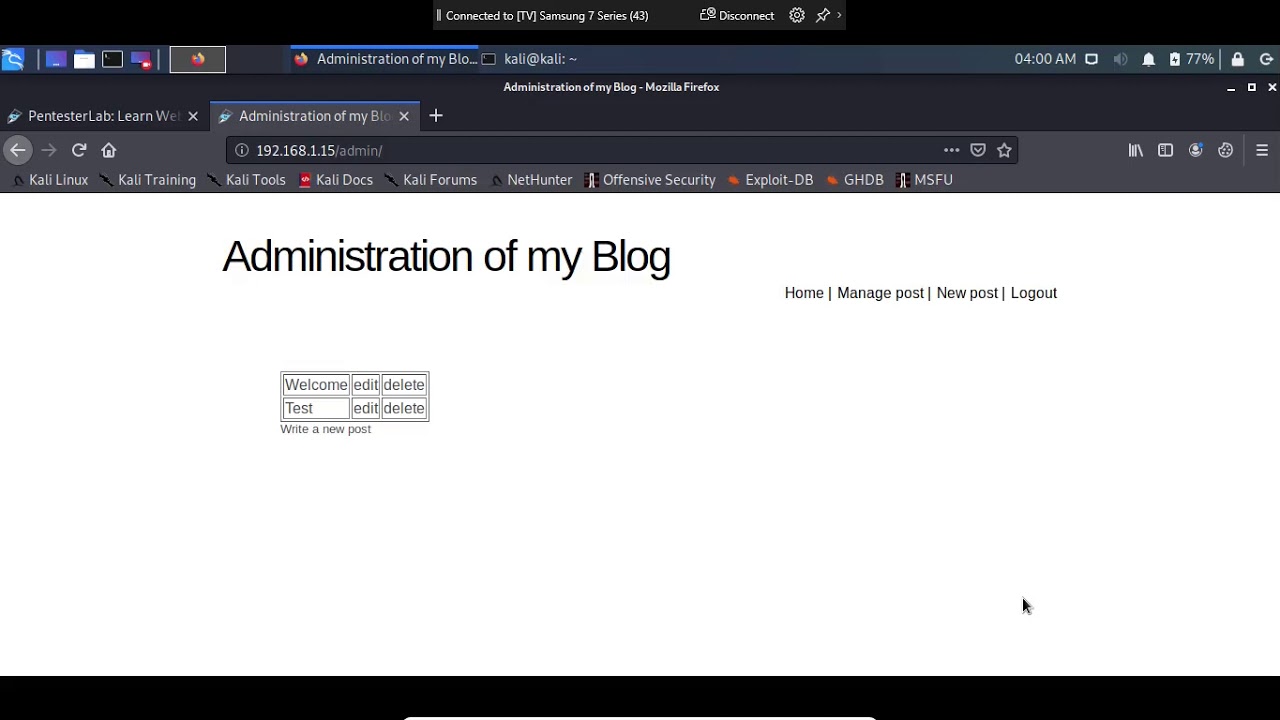The image size is (1280, 720).
Task: Open the Kali applications menu icon
Action: [12, 59]
